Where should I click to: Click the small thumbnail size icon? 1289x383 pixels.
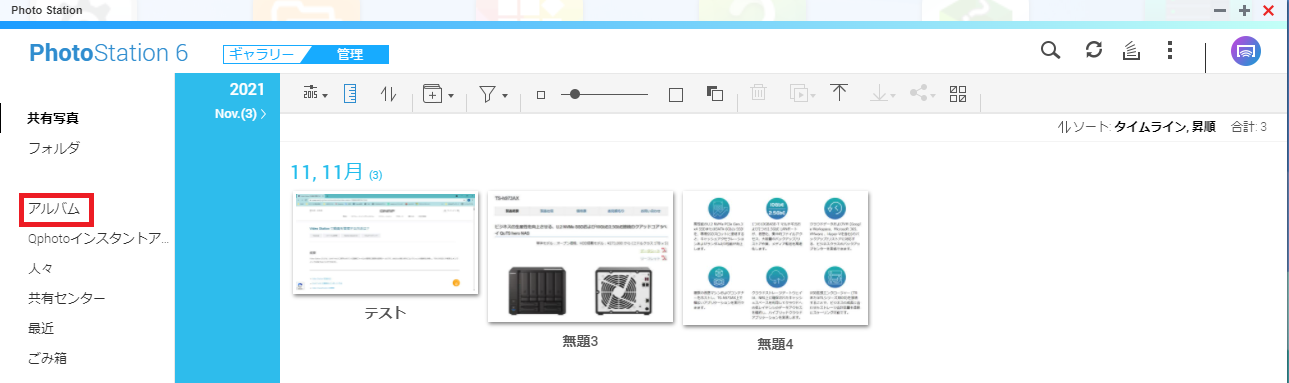click(541, 95)
